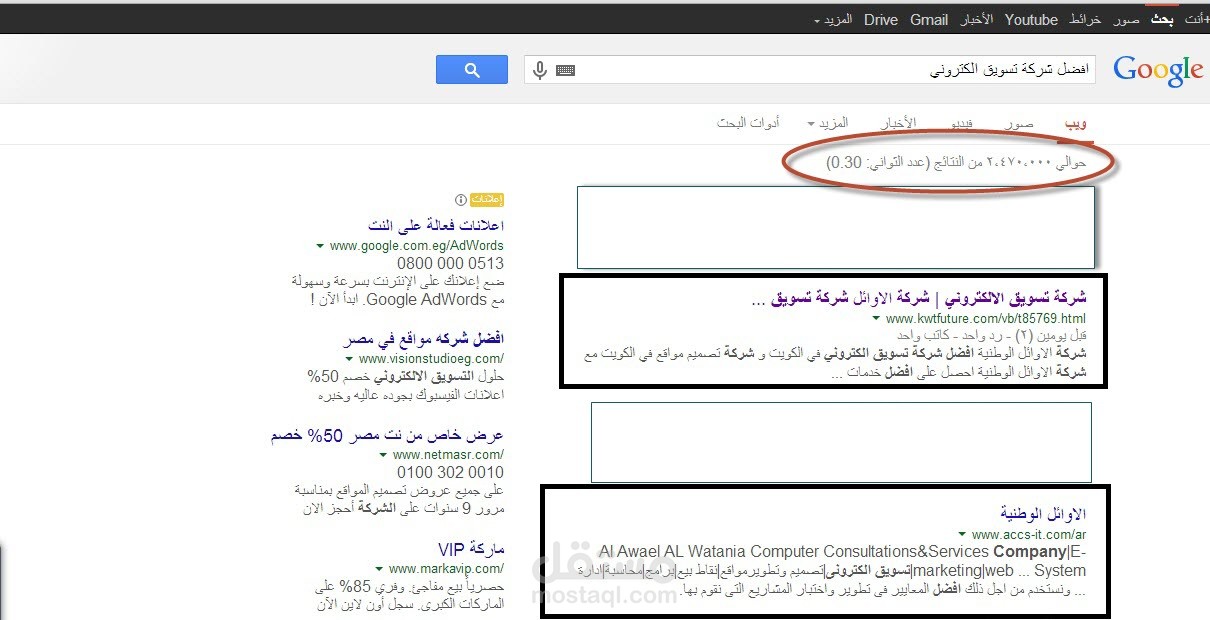
Task: Click the www.netmasr.com/ URL text
Action: 446,455
